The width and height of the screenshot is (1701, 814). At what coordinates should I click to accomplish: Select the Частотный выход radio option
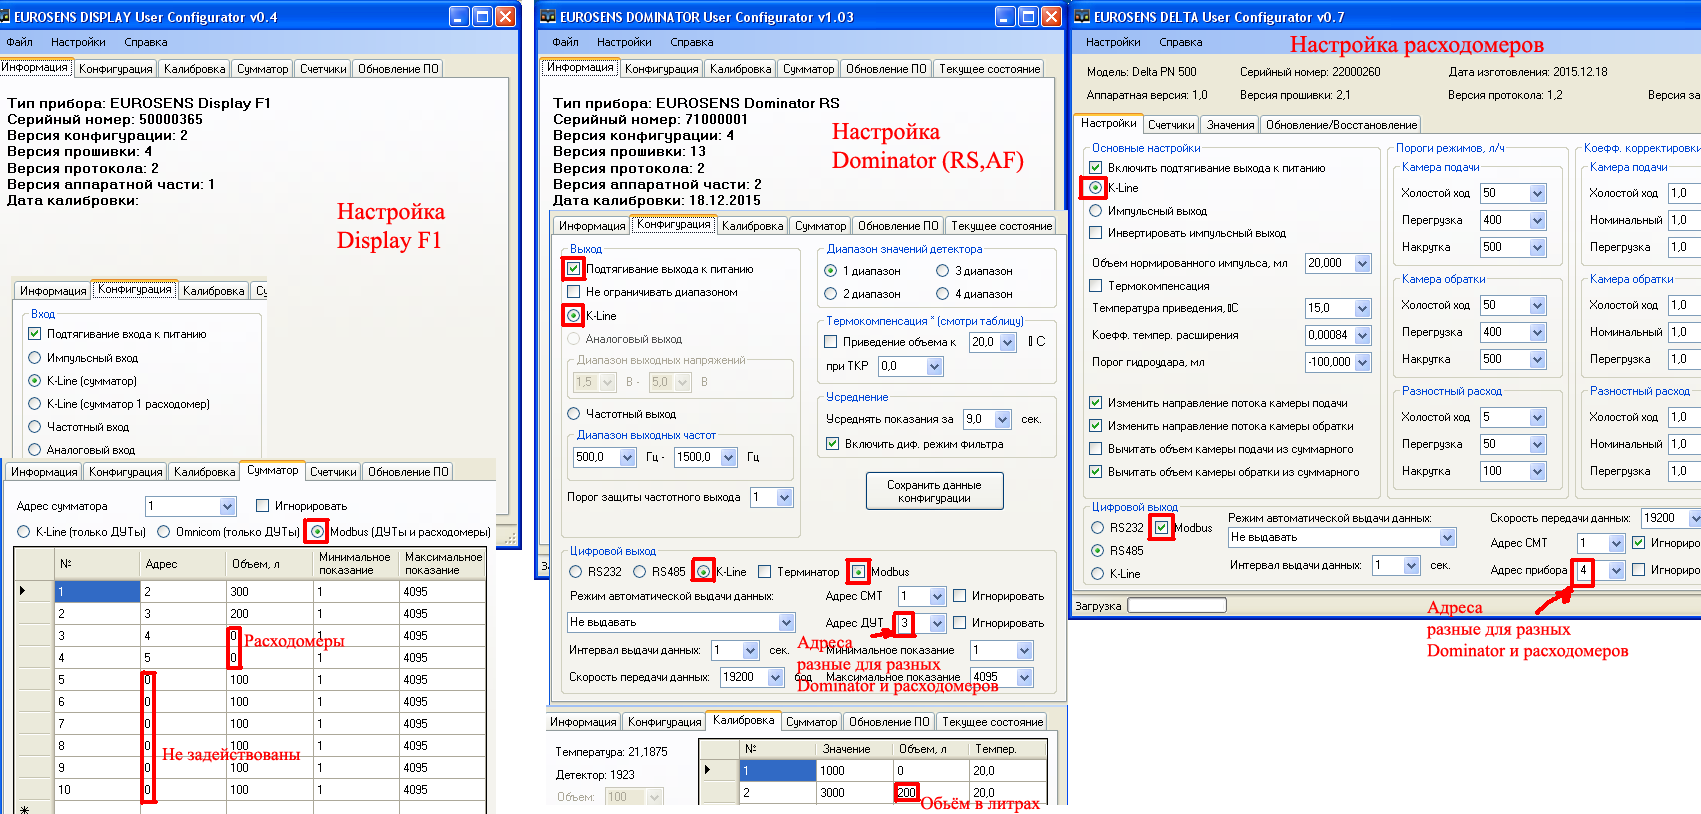573,414
